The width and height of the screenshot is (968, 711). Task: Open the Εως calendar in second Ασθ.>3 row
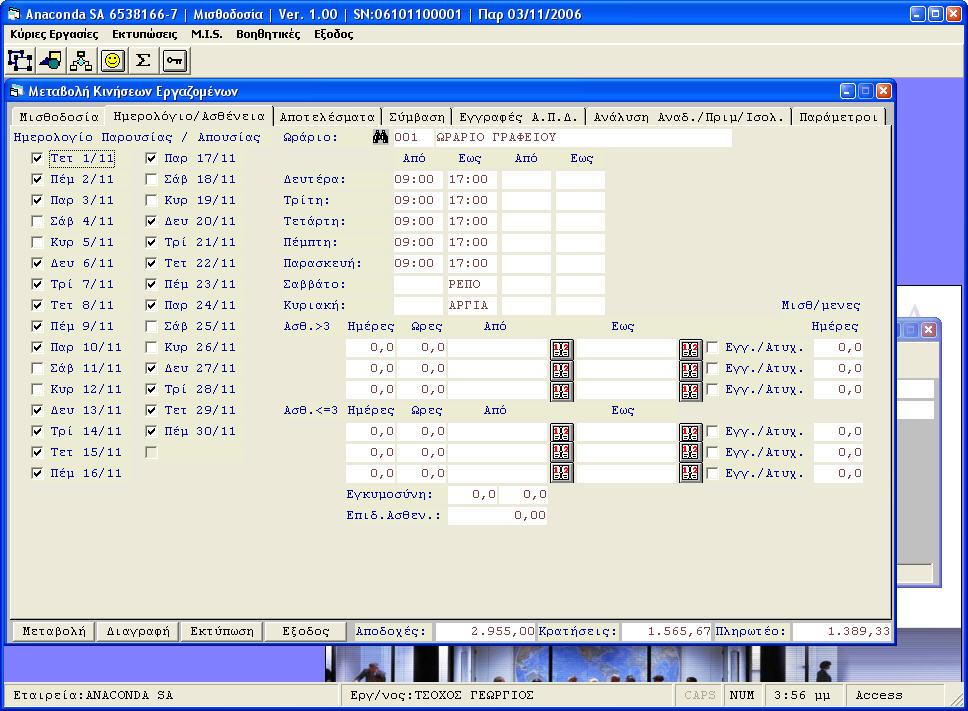(x=690, y=370)
